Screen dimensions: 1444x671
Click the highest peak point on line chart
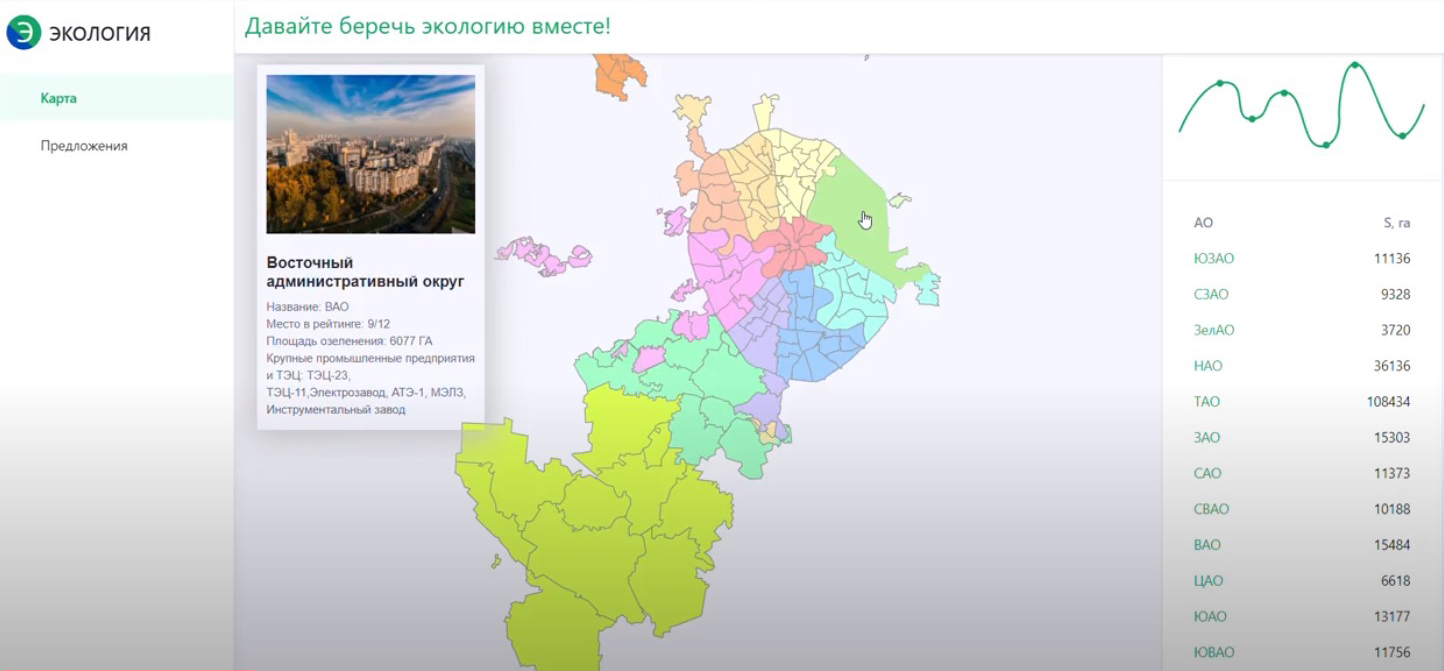pyautogui.click(x=1354, y=65)
